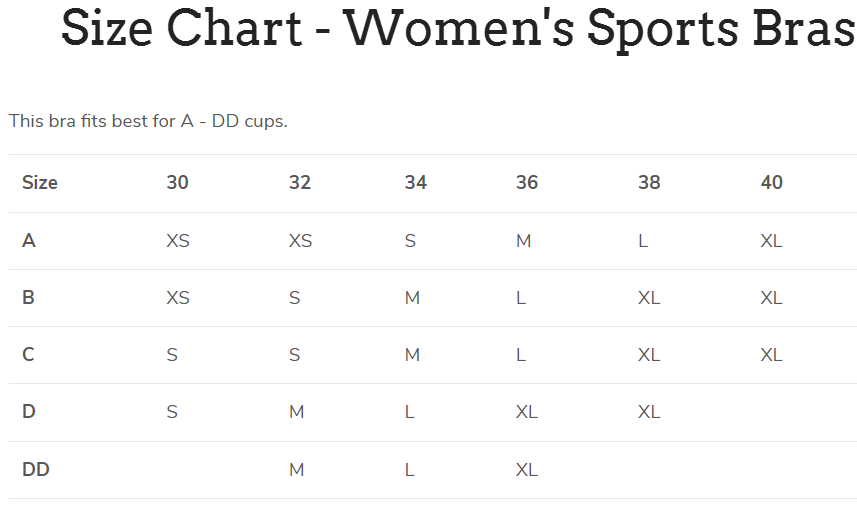857x506 pixels.
Task: Select the band size 32 header
Action: click(x=299, y=183)
